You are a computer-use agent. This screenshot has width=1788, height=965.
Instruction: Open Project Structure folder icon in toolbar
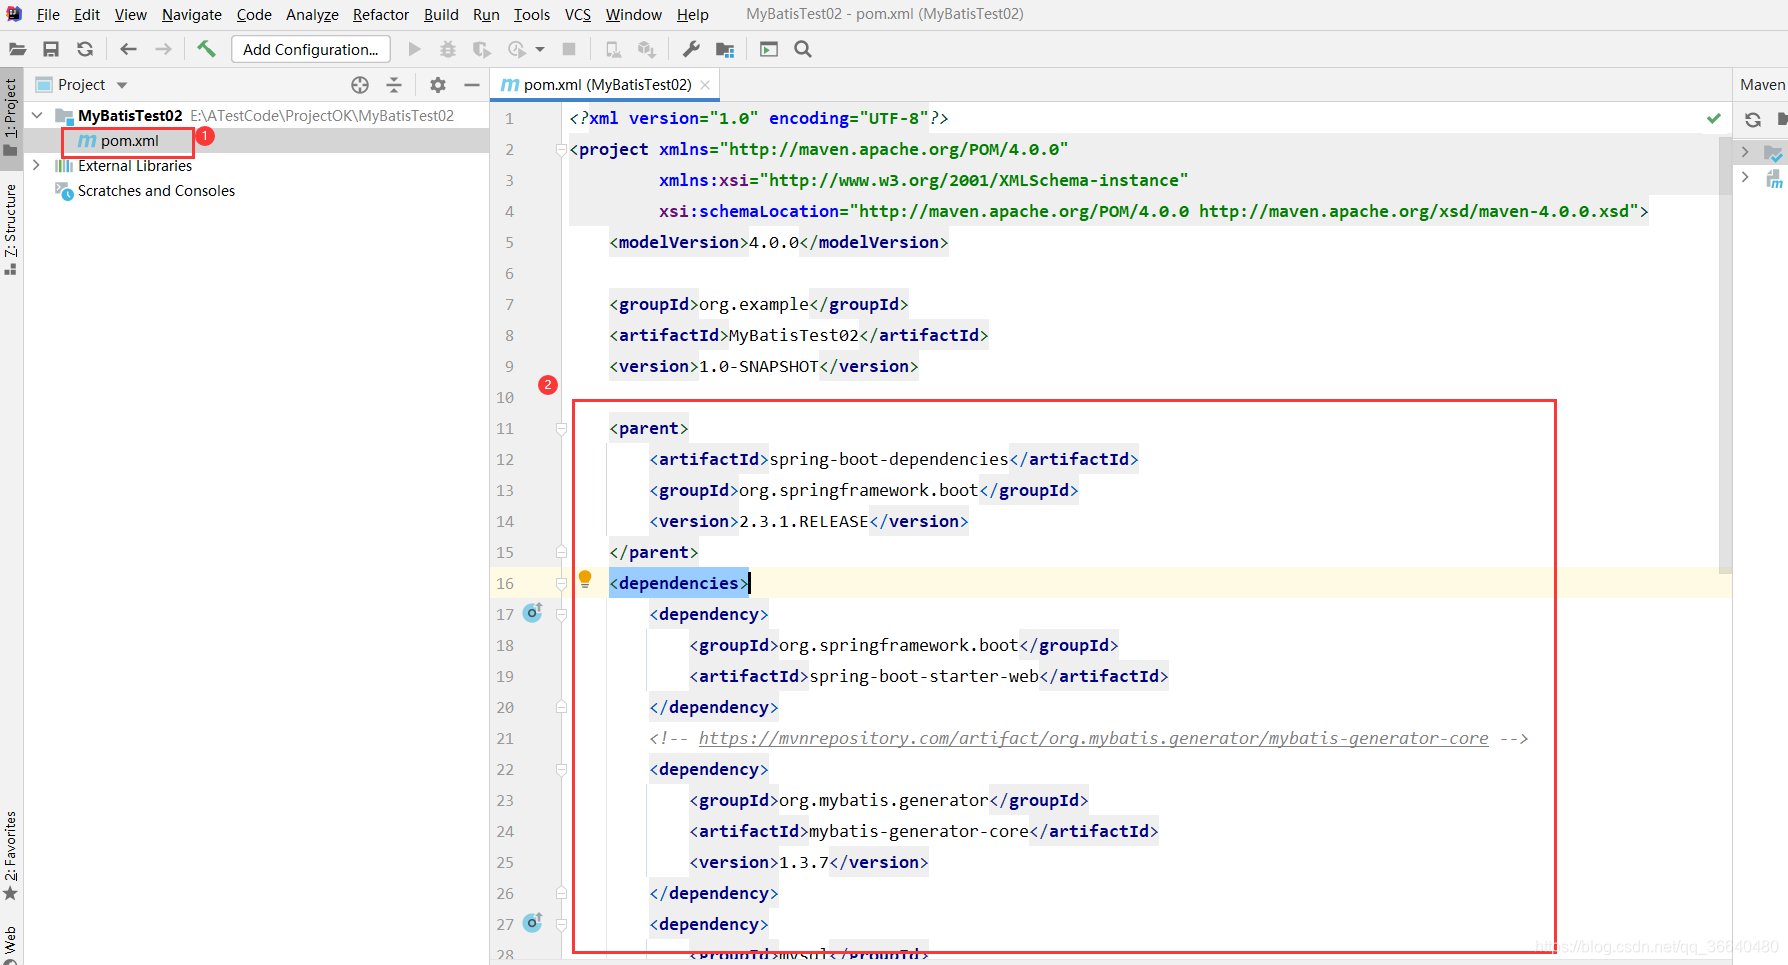[x=725, y=49]
